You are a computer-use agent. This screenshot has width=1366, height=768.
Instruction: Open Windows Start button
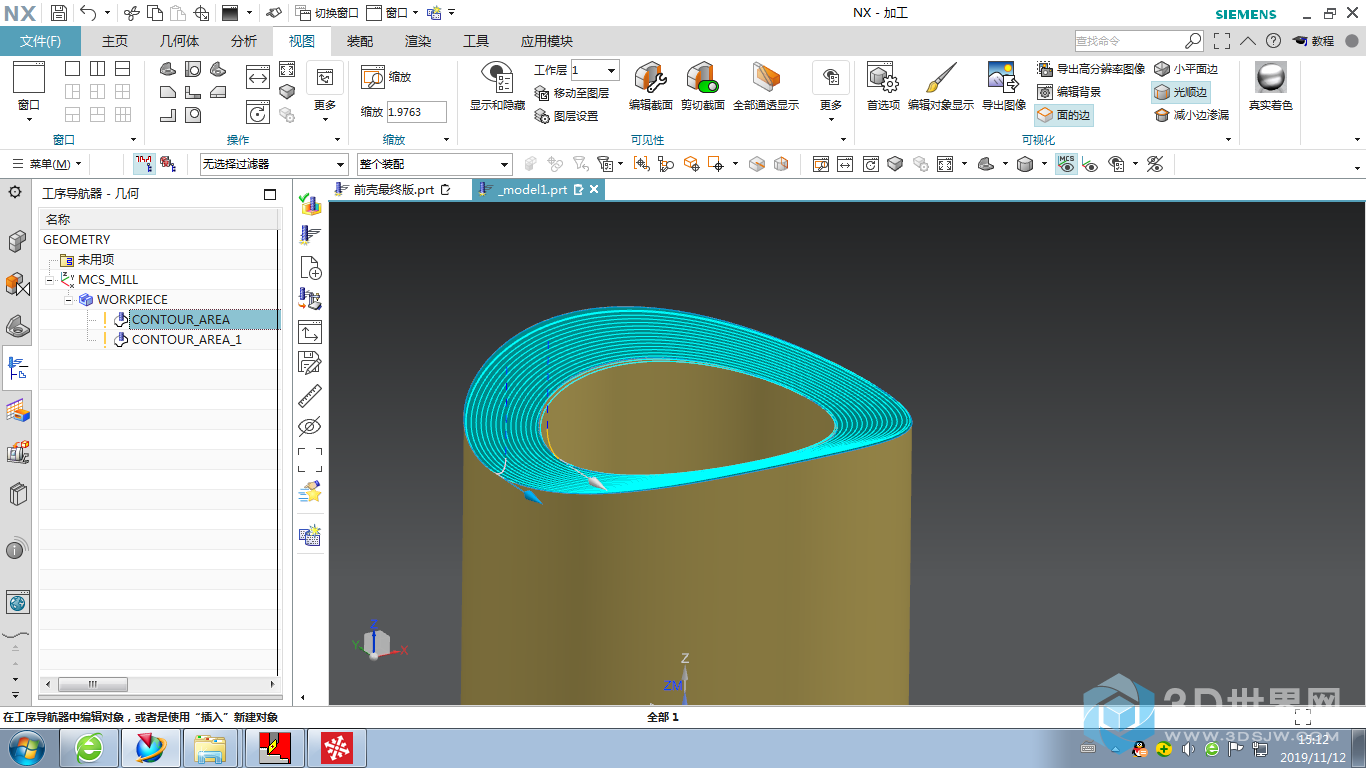coord(26,747)
